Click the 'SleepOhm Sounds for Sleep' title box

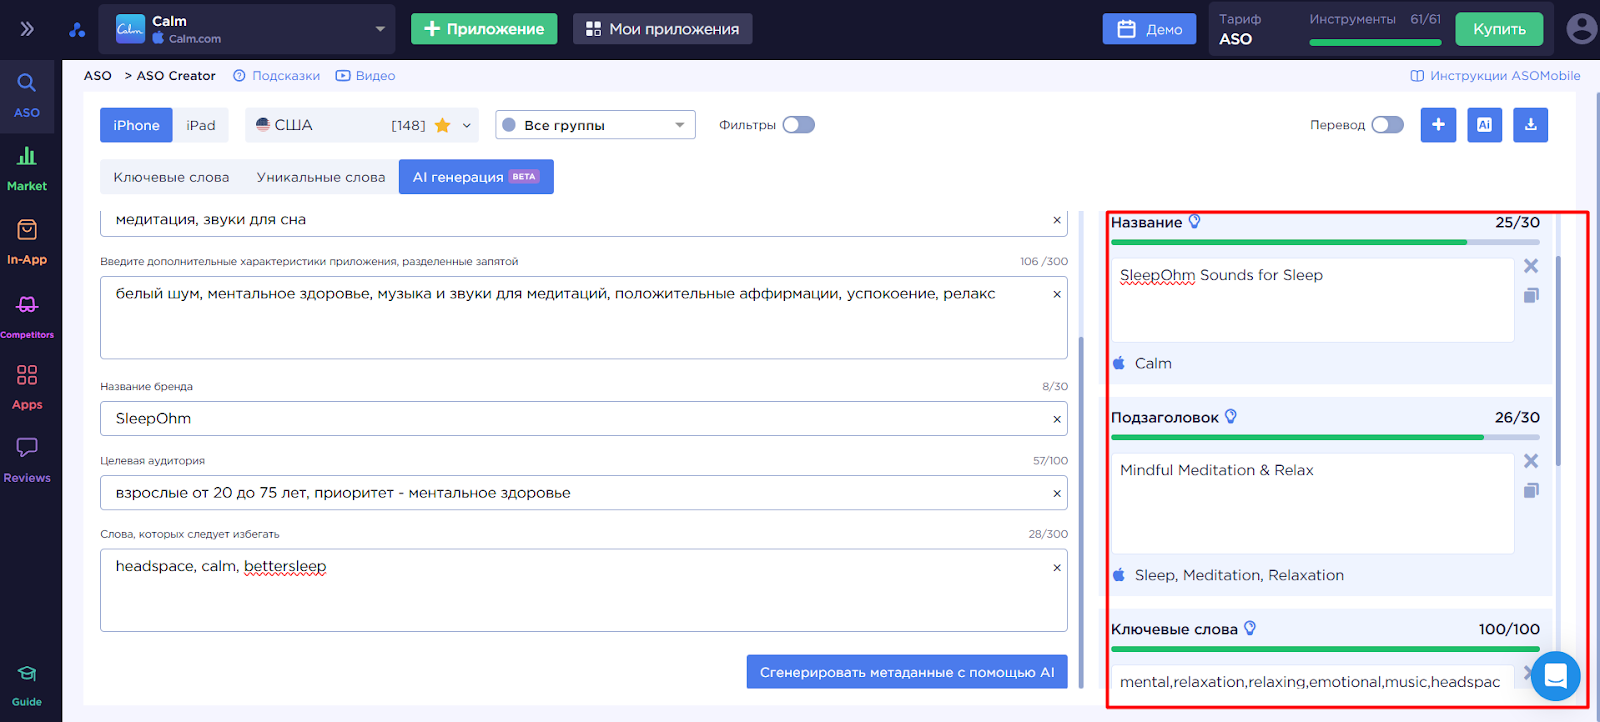[1312, 300]
